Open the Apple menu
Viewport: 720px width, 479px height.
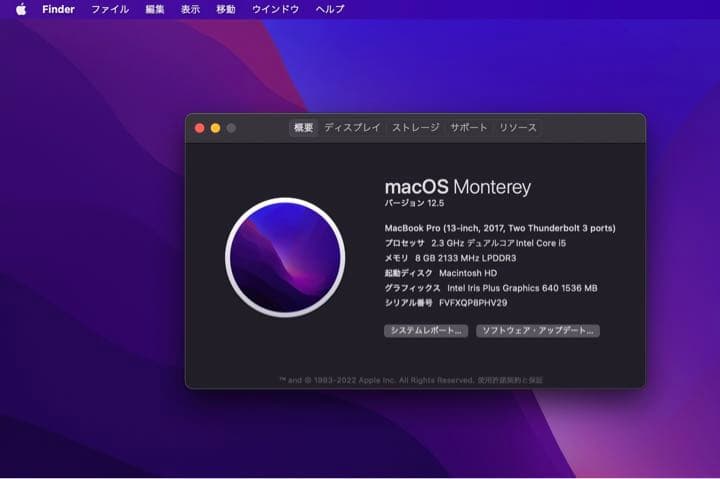[x=21, y=9]
